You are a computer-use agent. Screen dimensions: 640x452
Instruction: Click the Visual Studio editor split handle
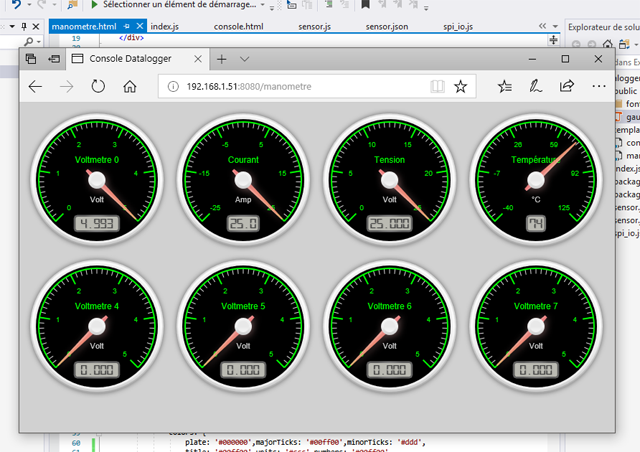[x=553, y=40]
